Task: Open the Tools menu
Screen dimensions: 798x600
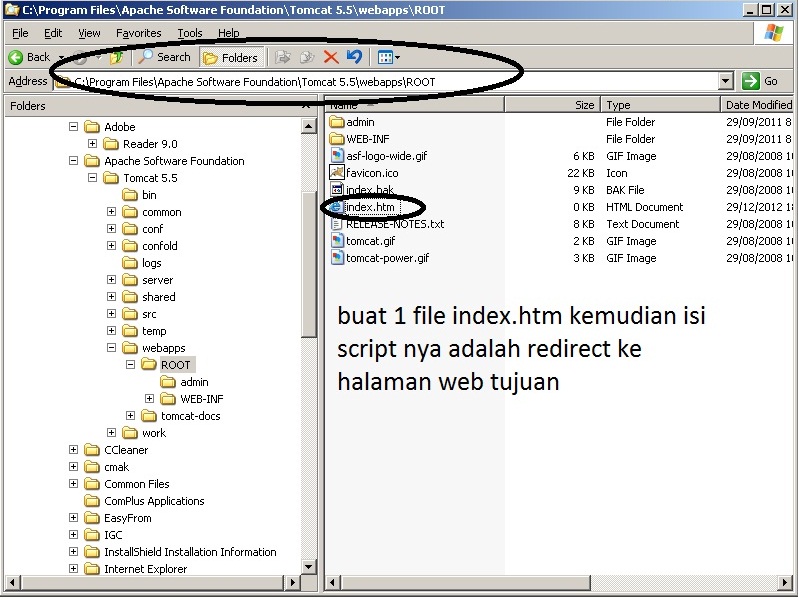Action: [x=190, y=33]
